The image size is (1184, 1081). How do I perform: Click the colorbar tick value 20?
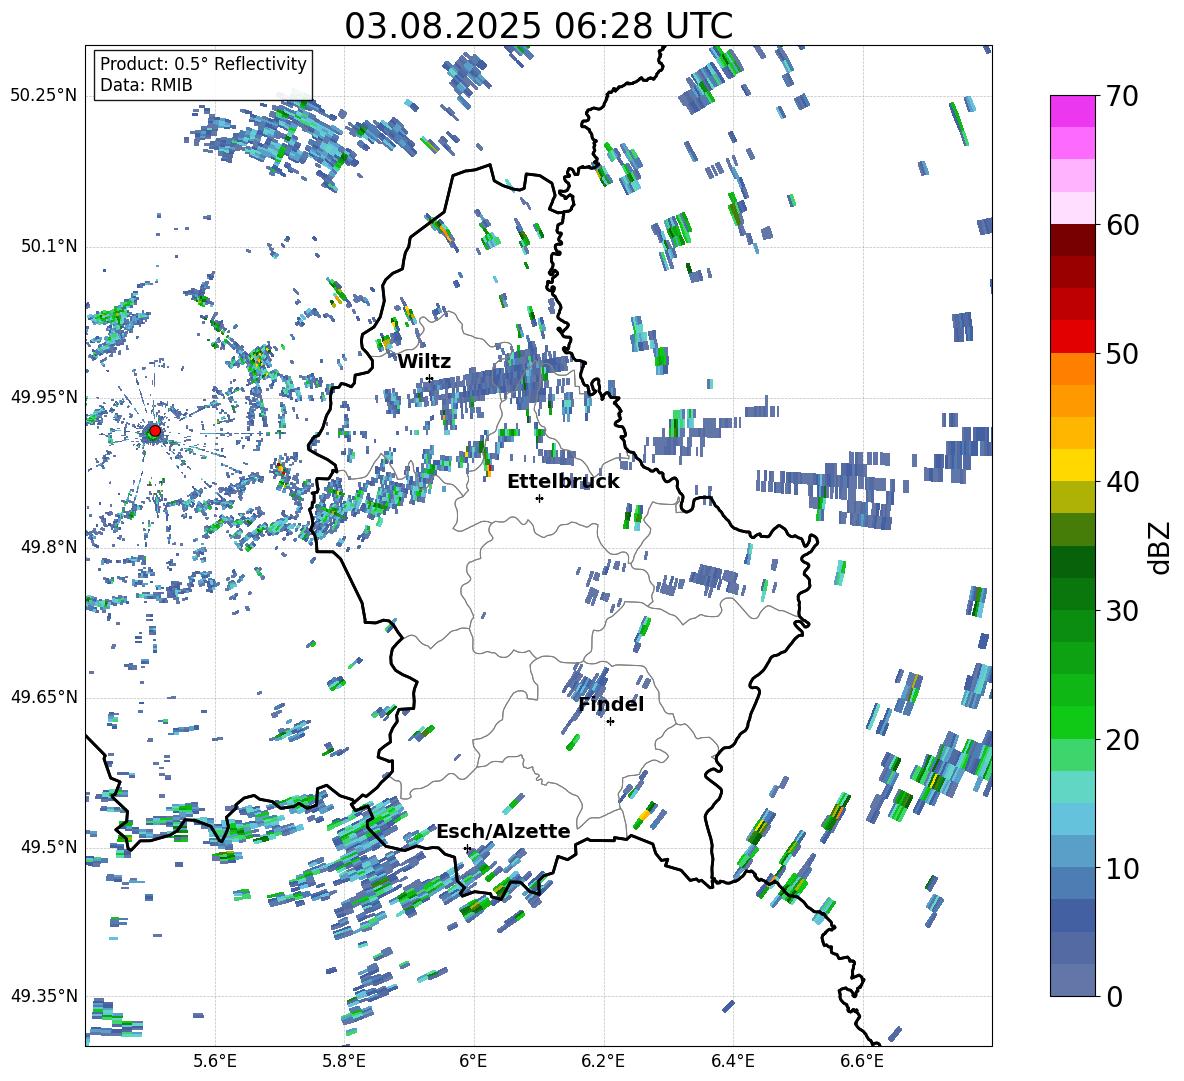point(1122,740)
